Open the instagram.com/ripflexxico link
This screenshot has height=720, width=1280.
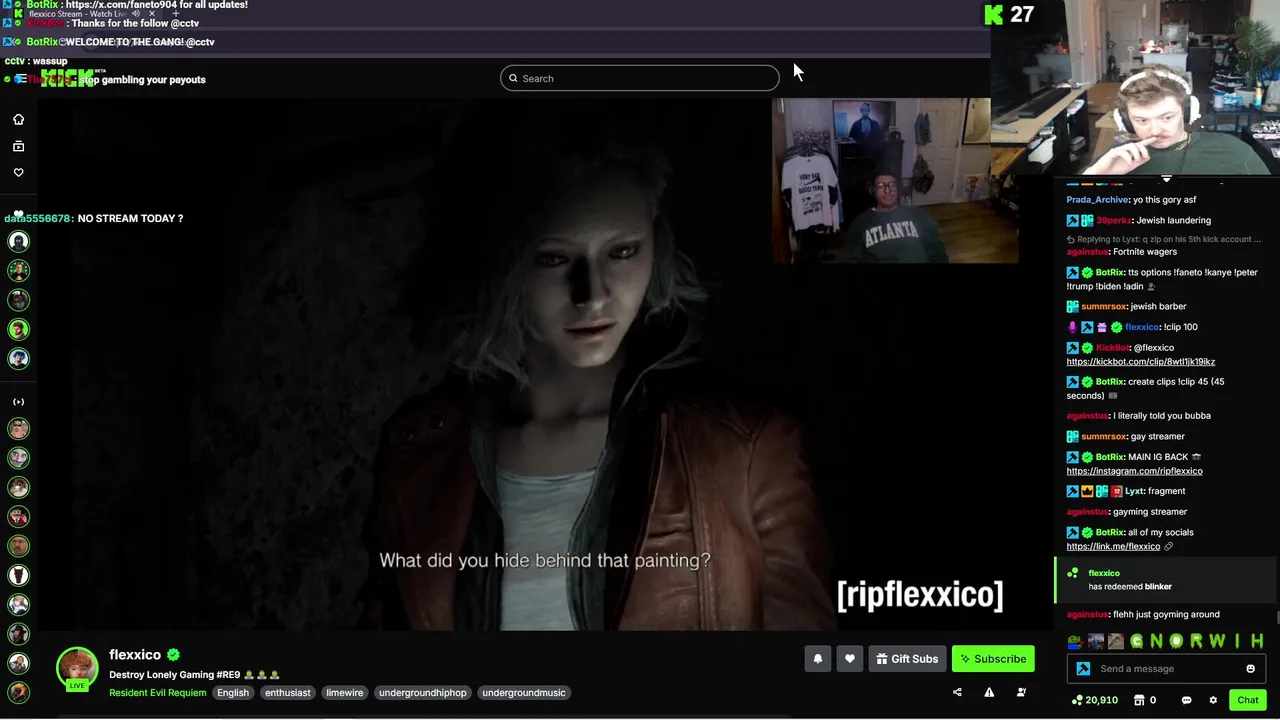tap(1134, 471)
